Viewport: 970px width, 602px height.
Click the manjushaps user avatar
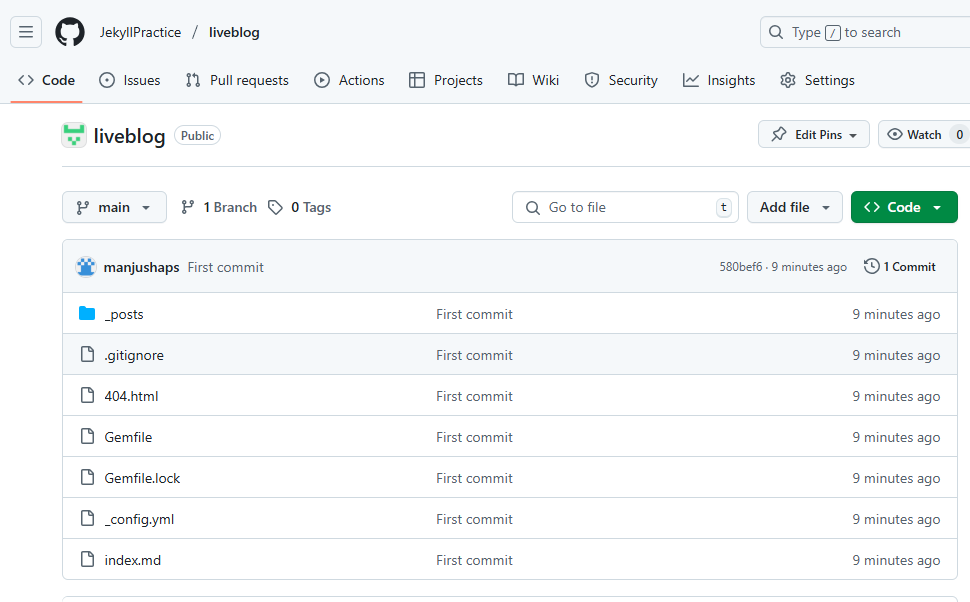pos(86,267)
